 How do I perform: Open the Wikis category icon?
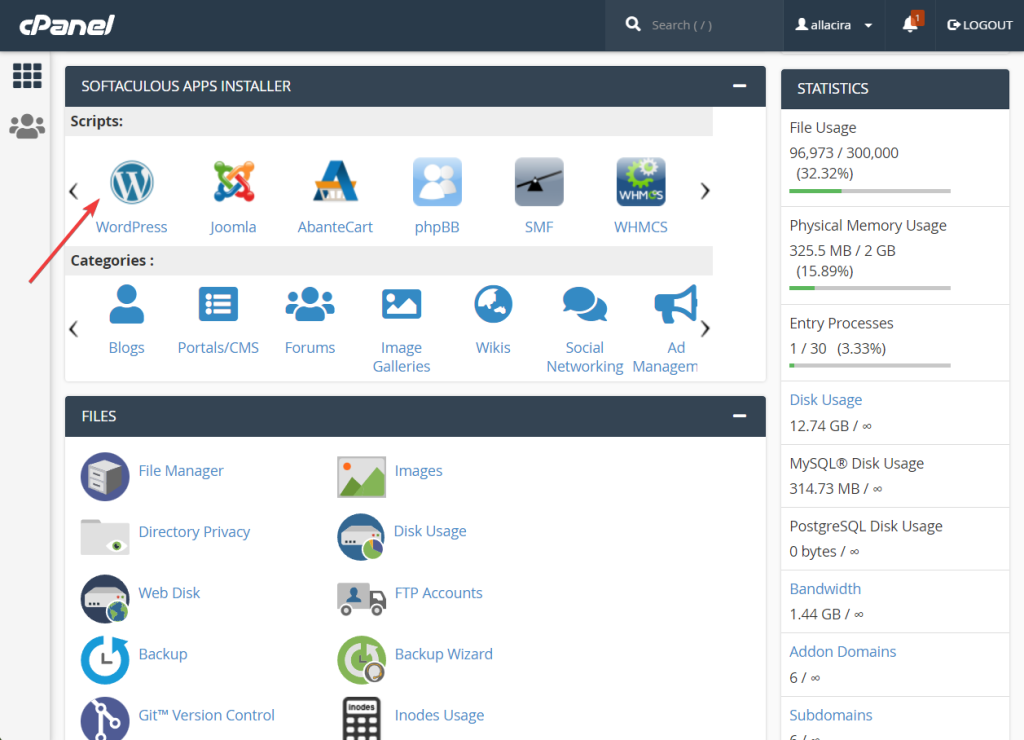[x=493, y=304]
